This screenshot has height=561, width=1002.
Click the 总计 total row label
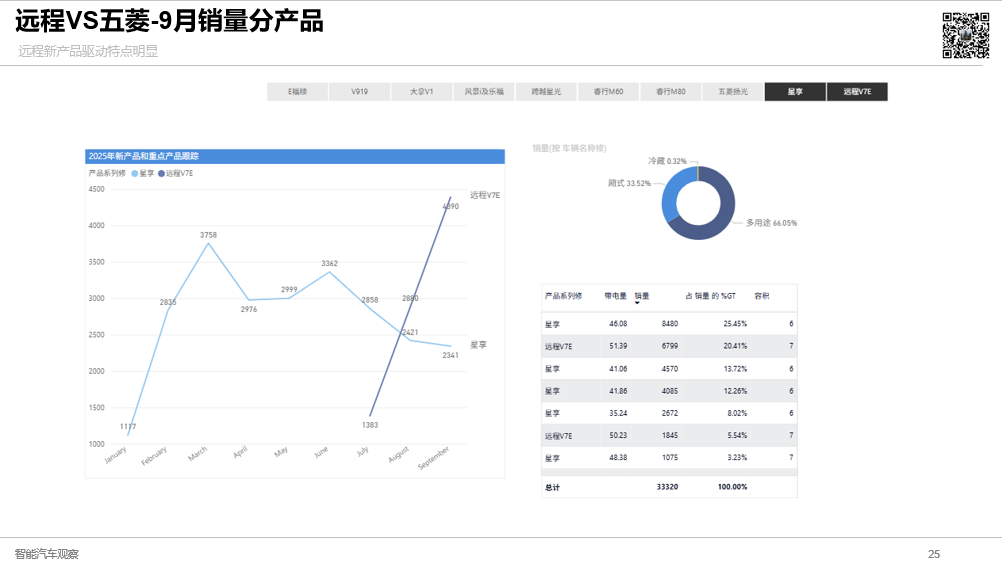(552, 488)
